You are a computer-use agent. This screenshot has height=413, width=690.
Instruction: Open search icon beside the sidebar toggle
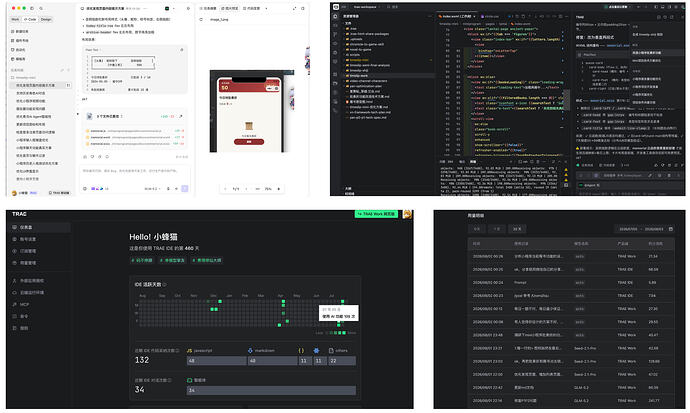point(41,8)
